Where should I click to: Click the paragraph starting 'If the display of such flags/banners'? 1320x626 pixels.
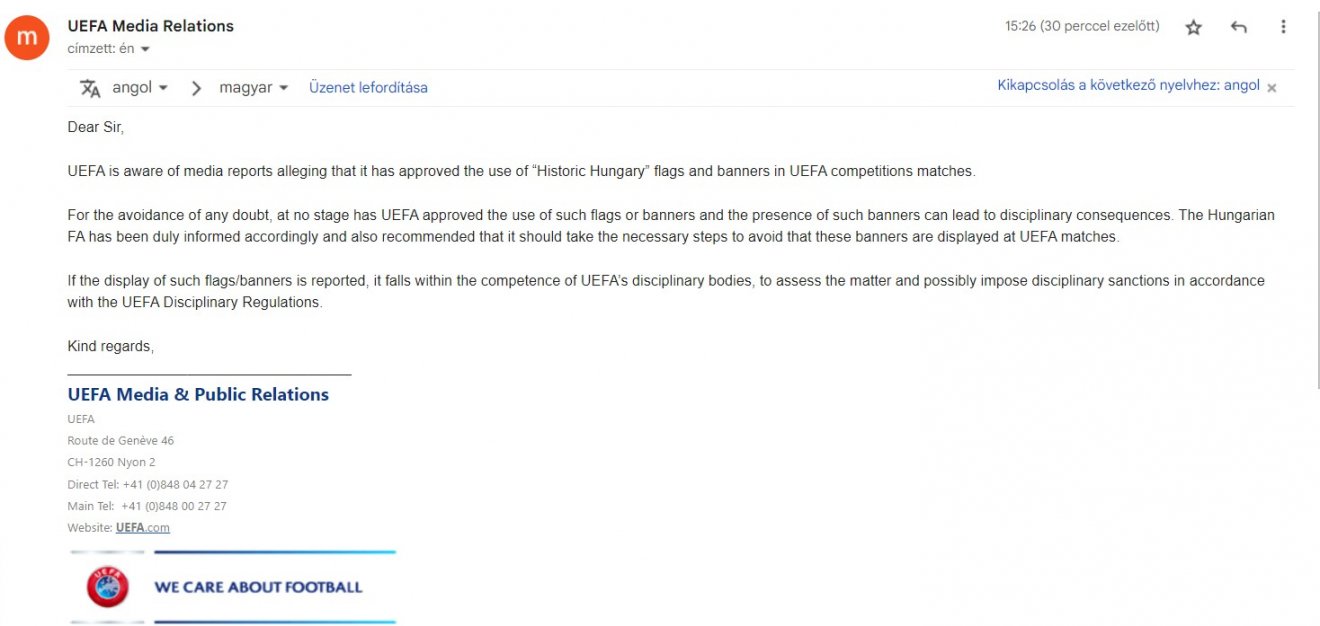point(666,292)
